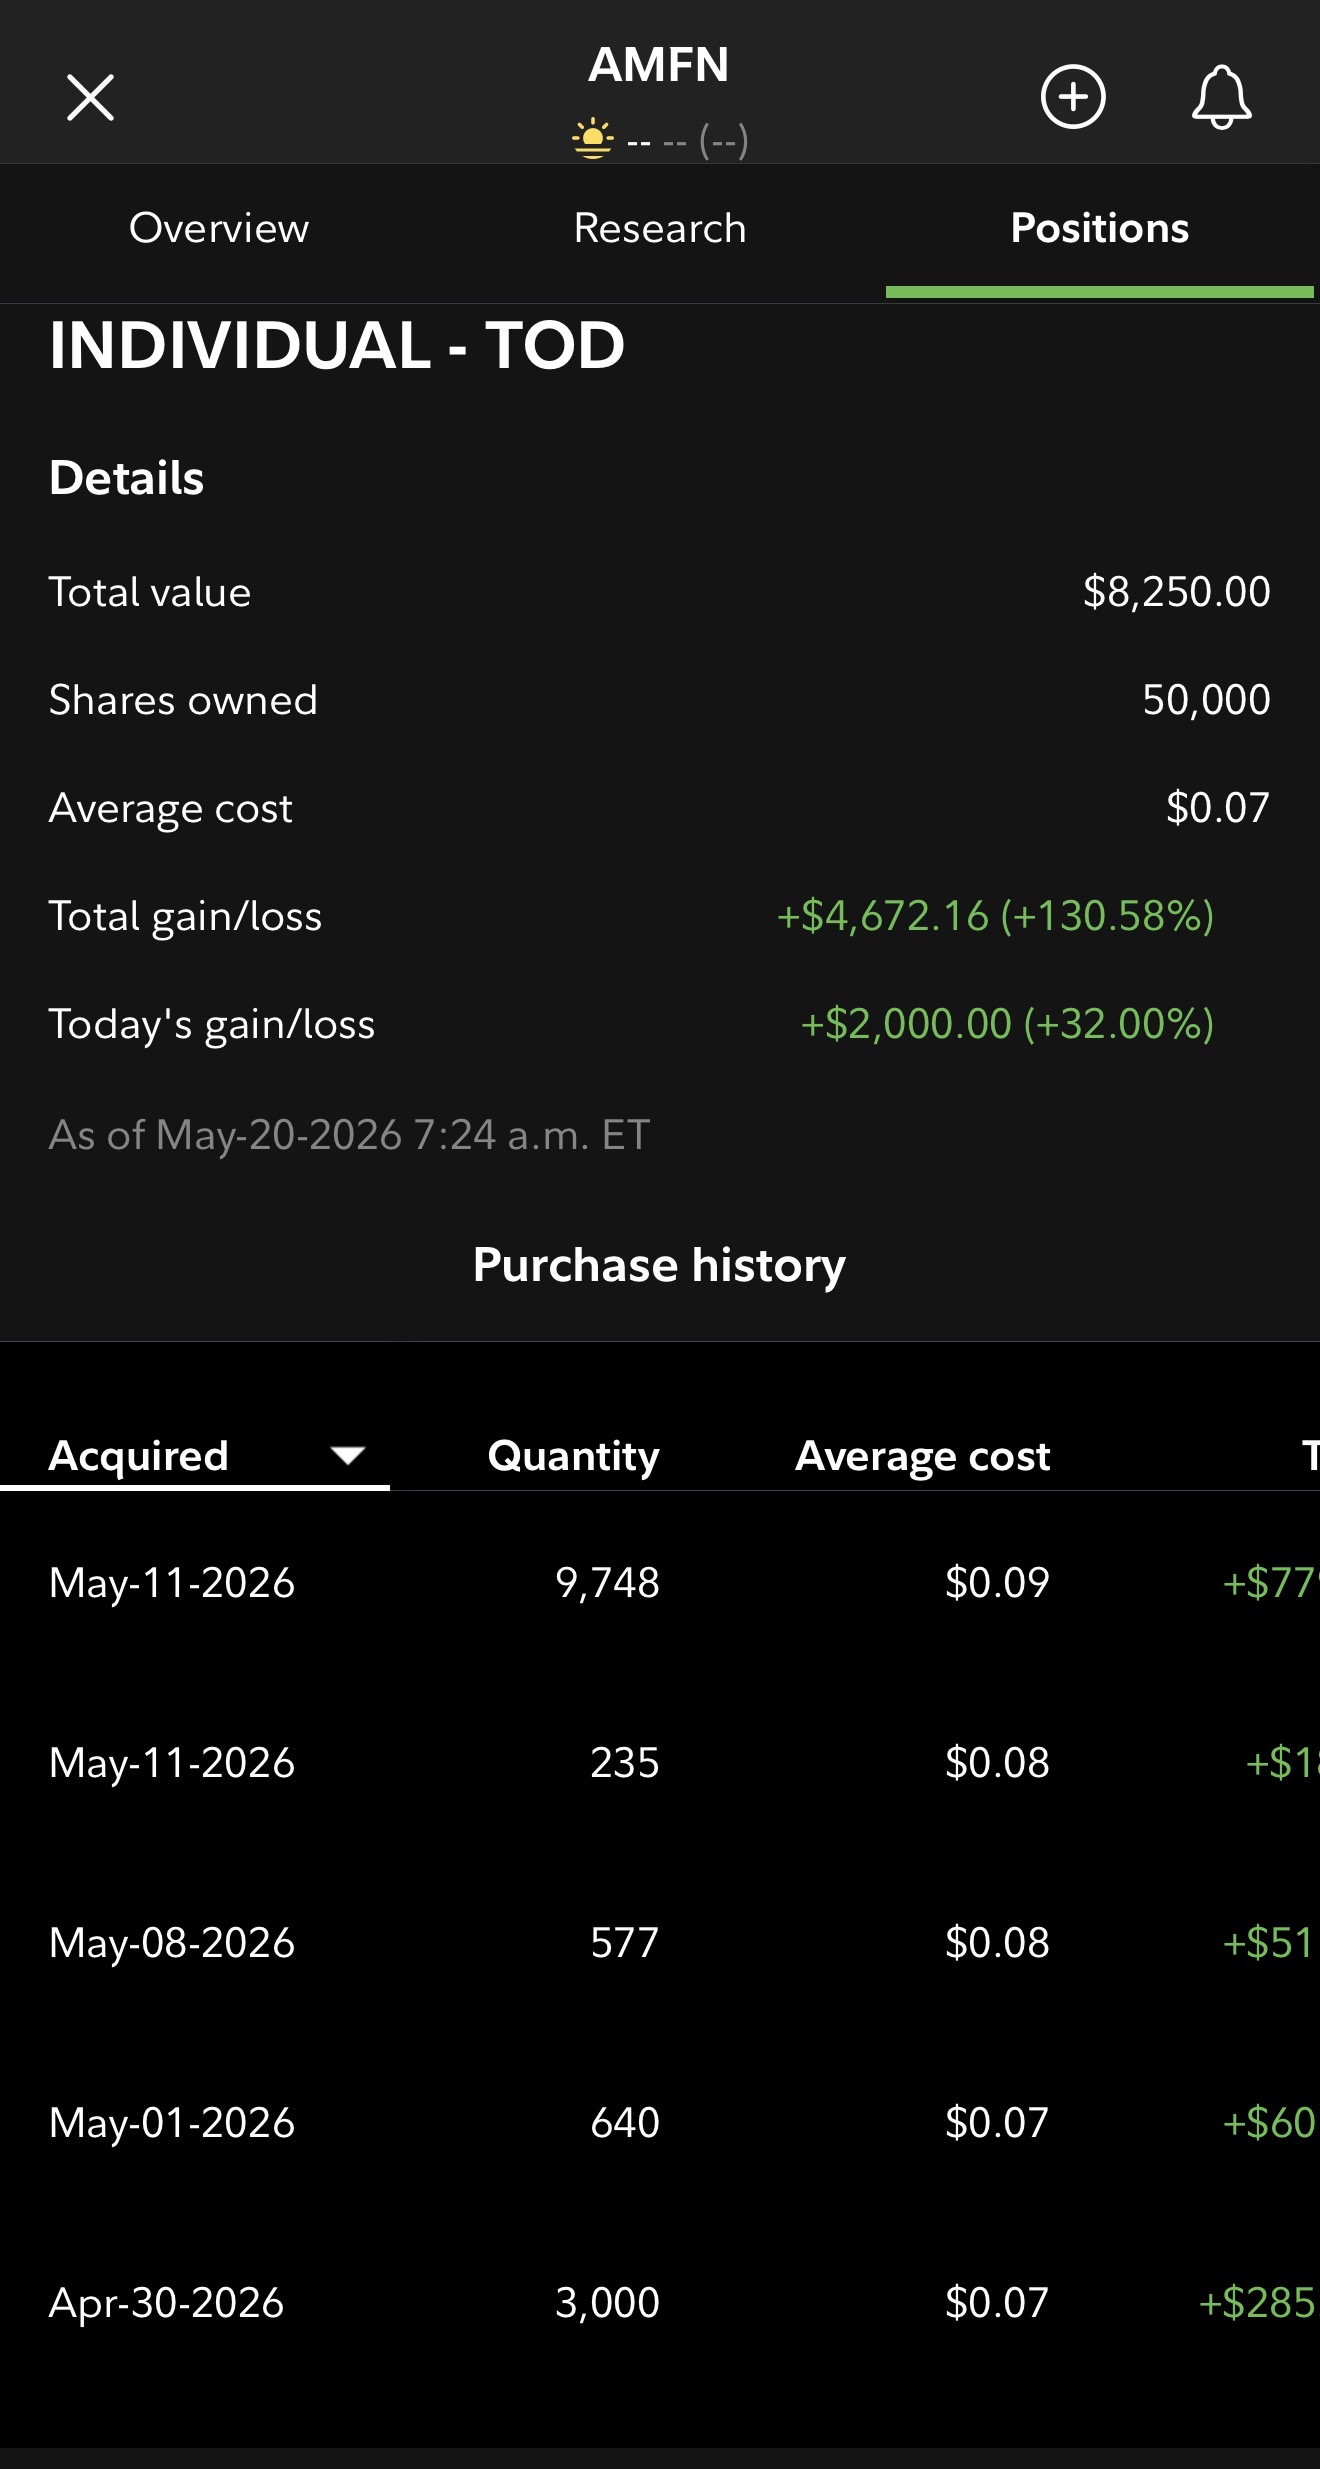The width and height of the screenshot is (1320, 2469).
Task: Open the May-11-2026 lot of 235 shares
Action: point(660,1763)
